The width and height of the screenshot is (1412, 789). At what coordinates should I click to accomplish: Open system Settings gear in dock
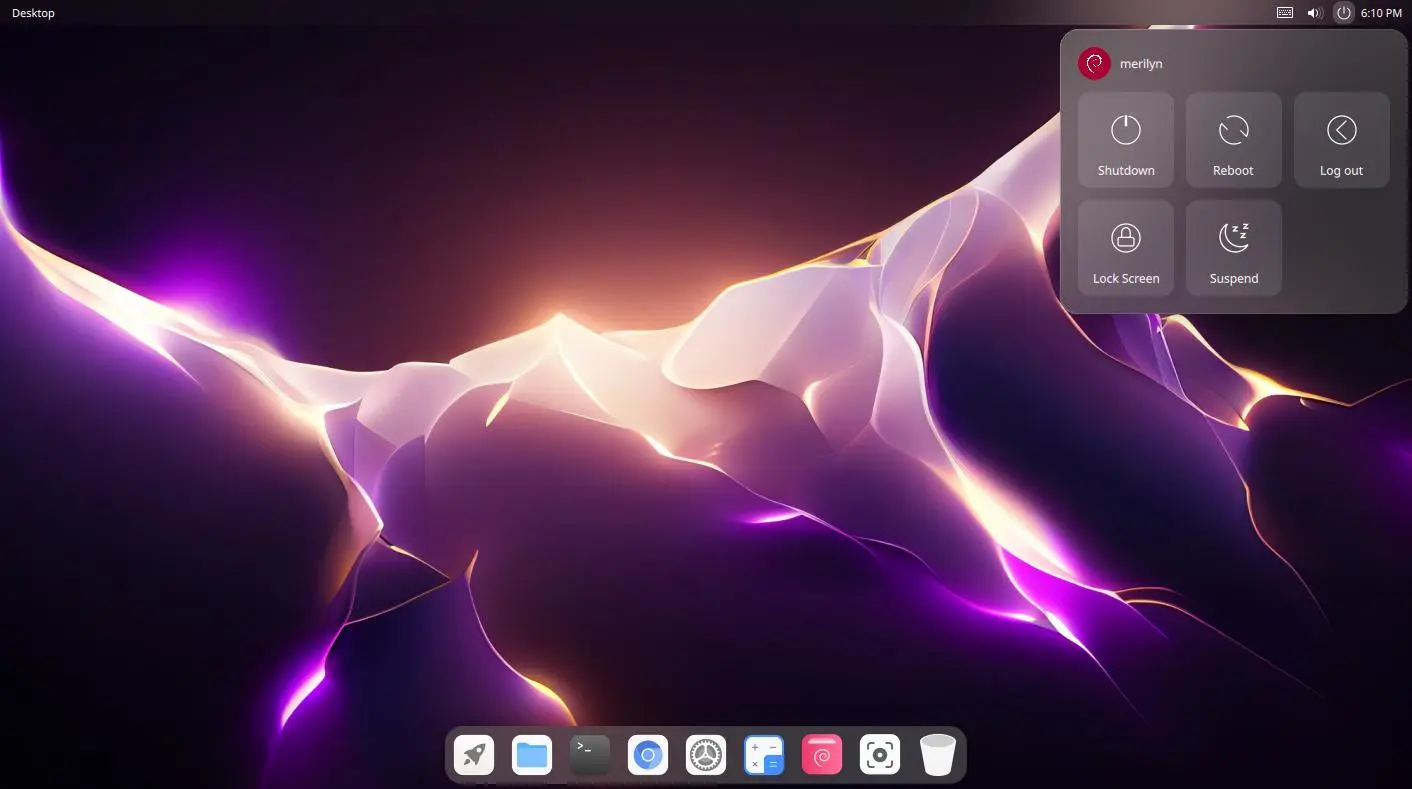(706, 755)
